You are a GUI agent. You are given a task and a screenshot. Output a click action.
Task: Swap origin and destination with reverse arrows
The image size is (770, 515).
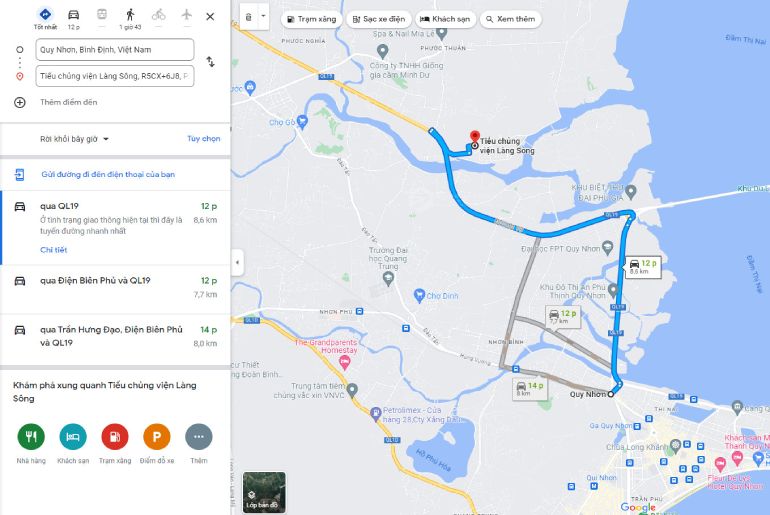point(210,62)
